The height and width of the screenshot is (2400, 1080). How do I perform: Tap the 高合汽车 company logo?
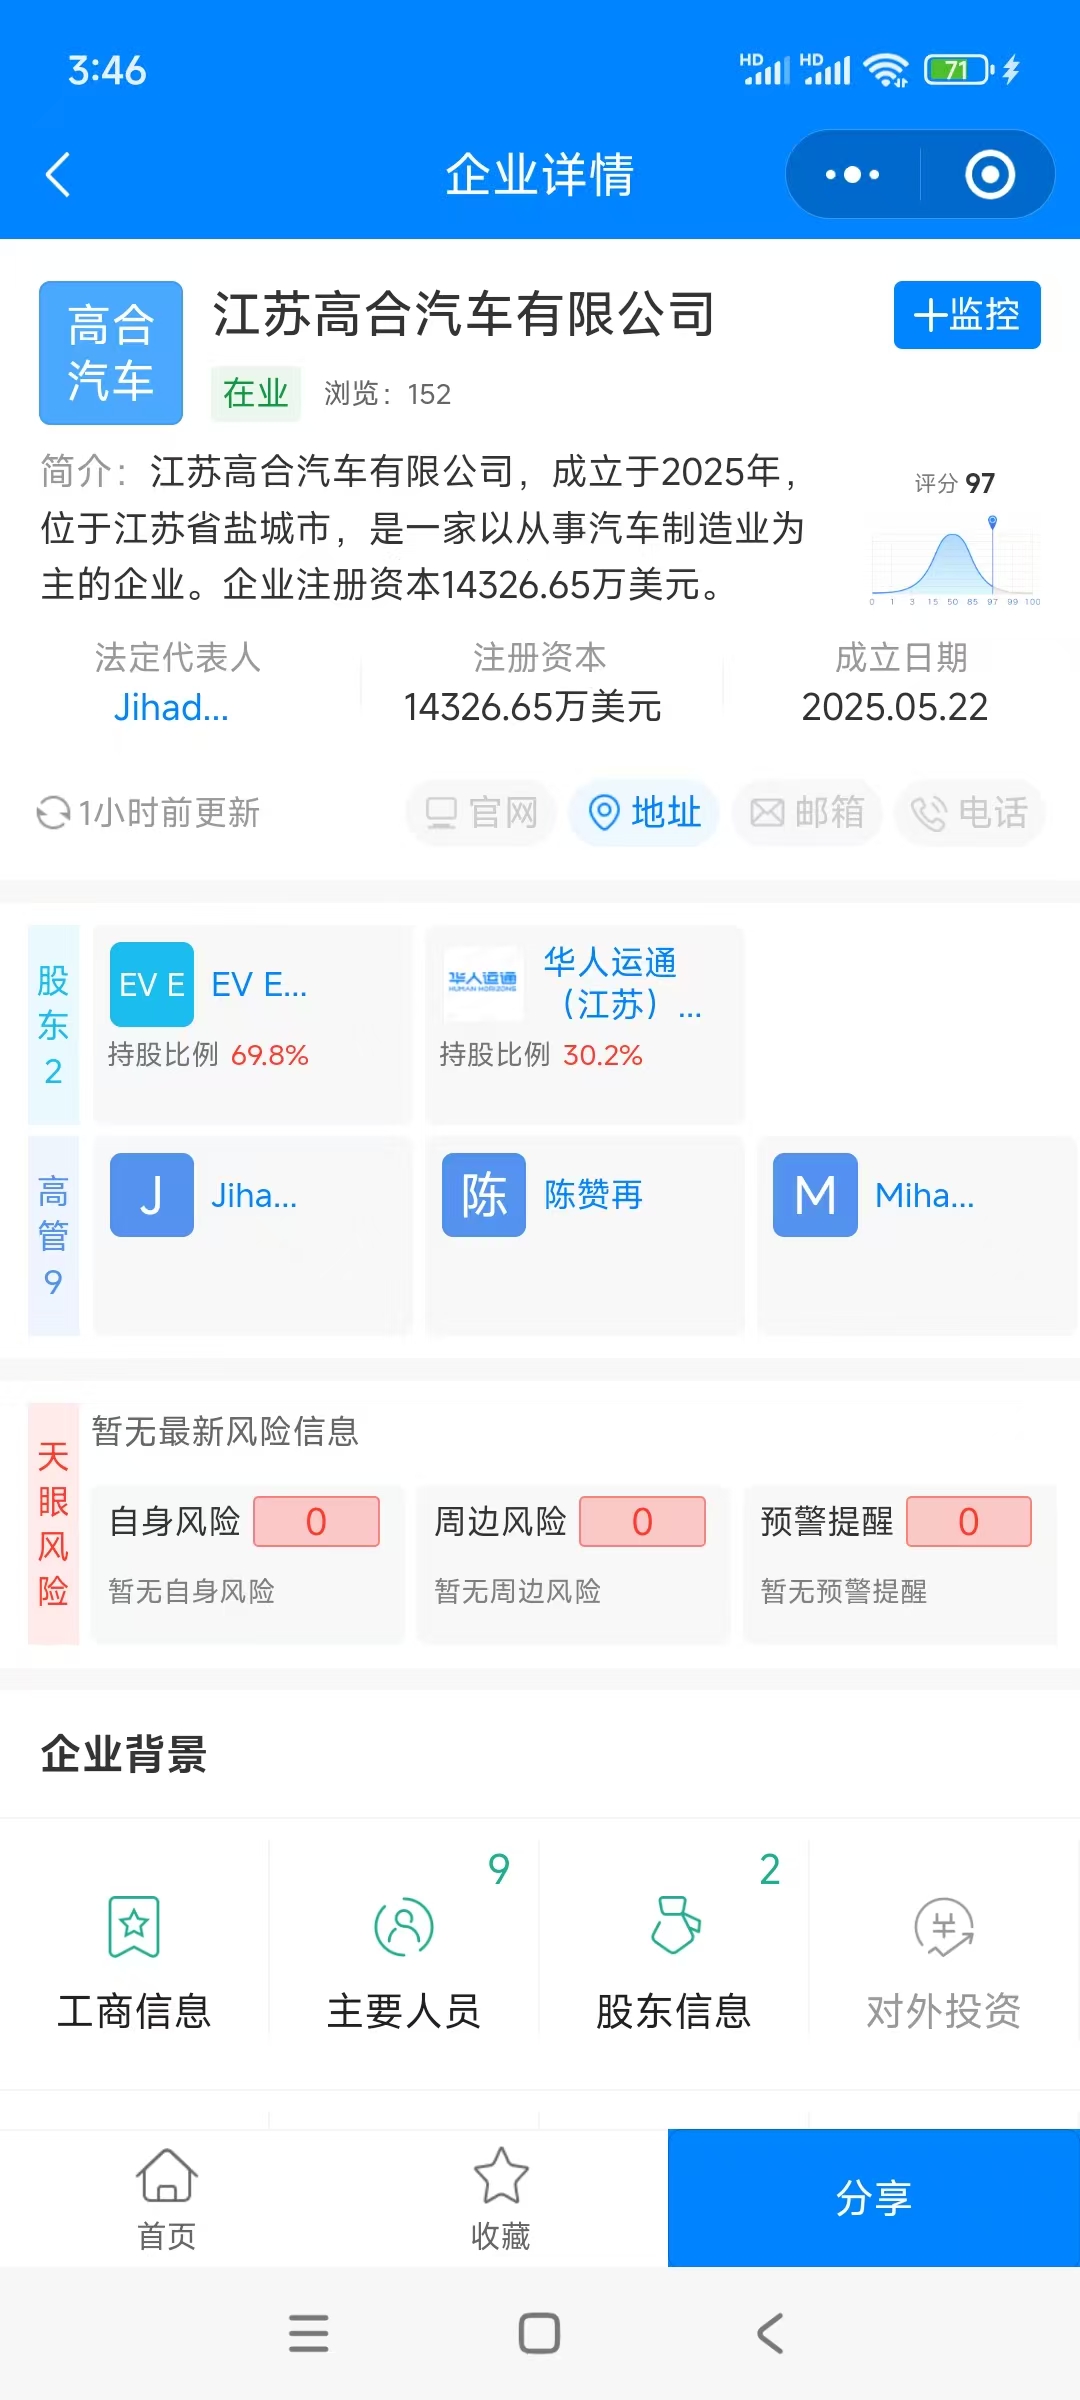(x=111, y=353)
